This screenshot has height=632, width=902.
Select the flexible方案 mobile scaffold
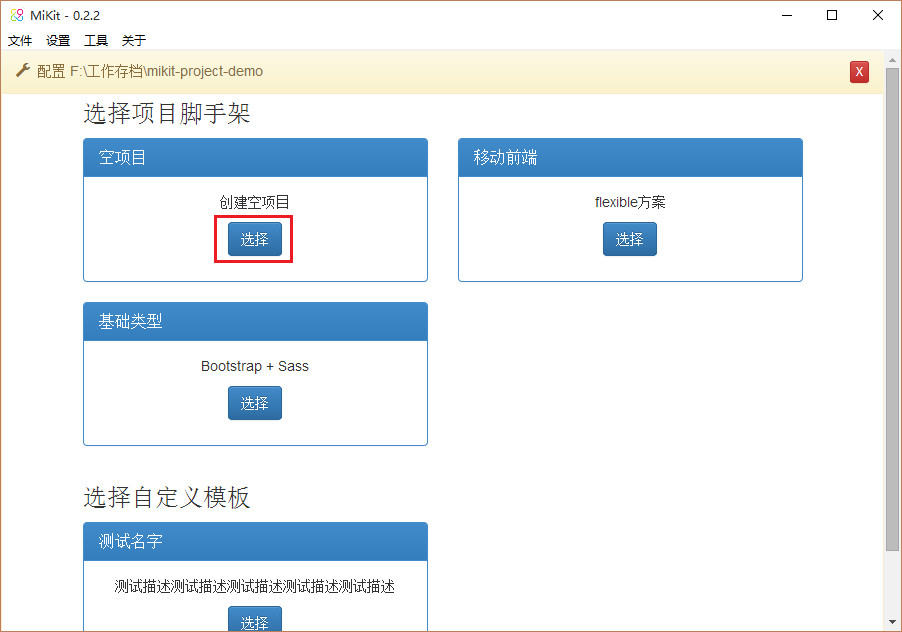point(629,239)
